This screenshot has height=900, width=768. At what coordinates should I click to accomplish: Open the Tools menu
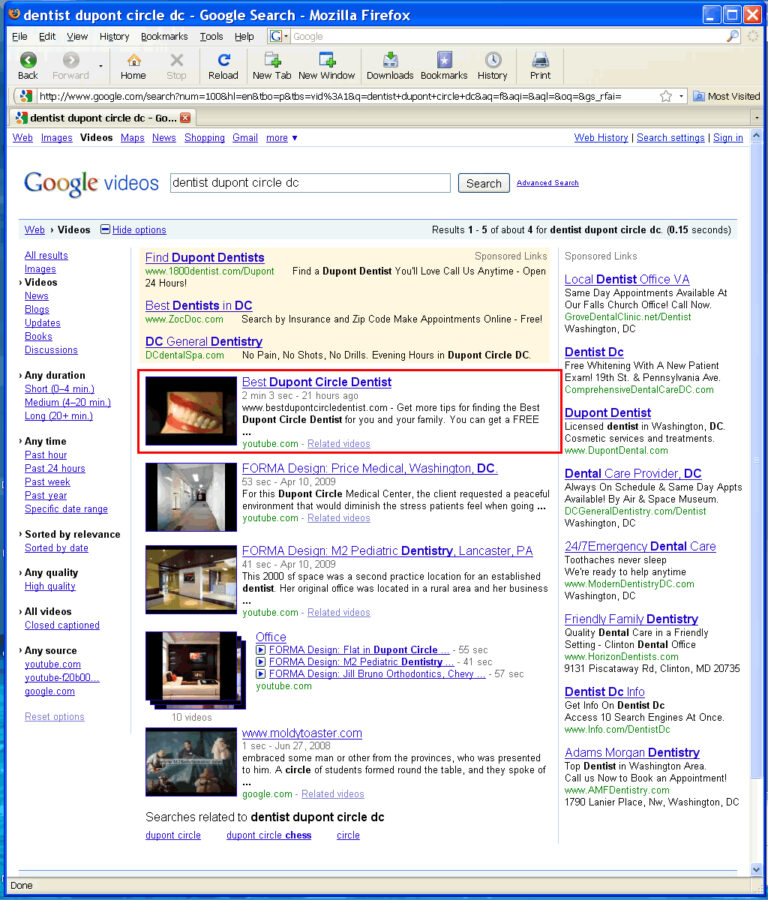[x=211, y=36]
